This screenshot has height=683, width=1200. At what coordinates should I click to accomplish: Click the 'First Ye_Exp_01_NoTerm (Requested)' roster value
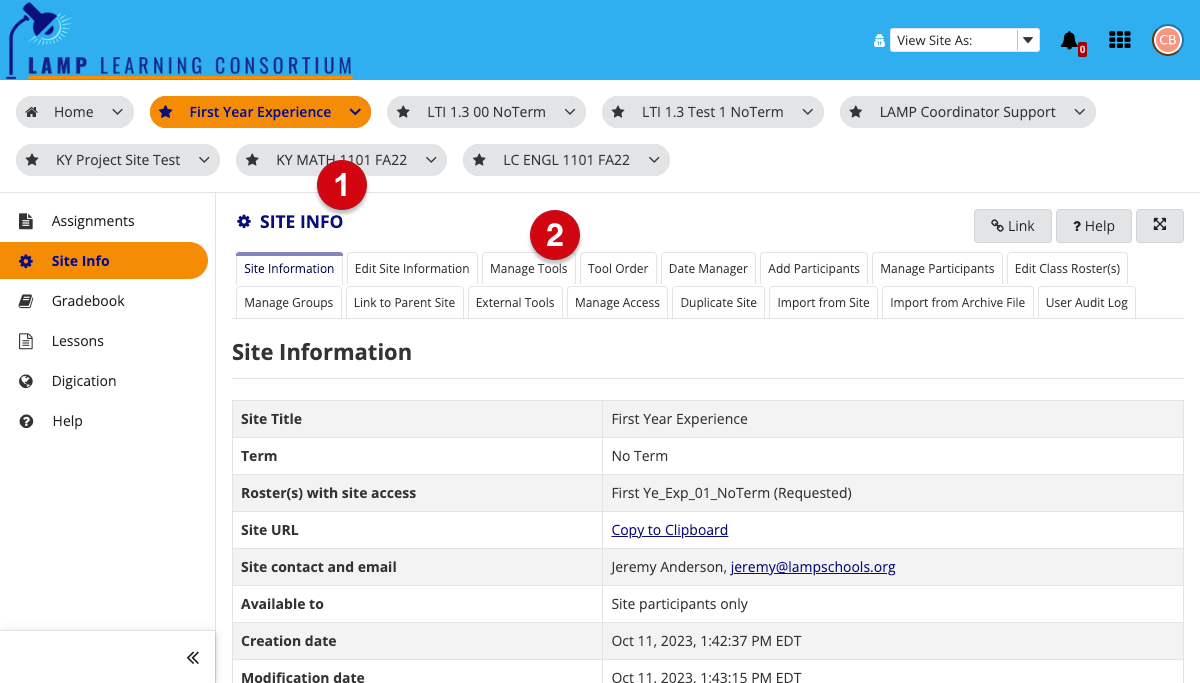(732, 493)
